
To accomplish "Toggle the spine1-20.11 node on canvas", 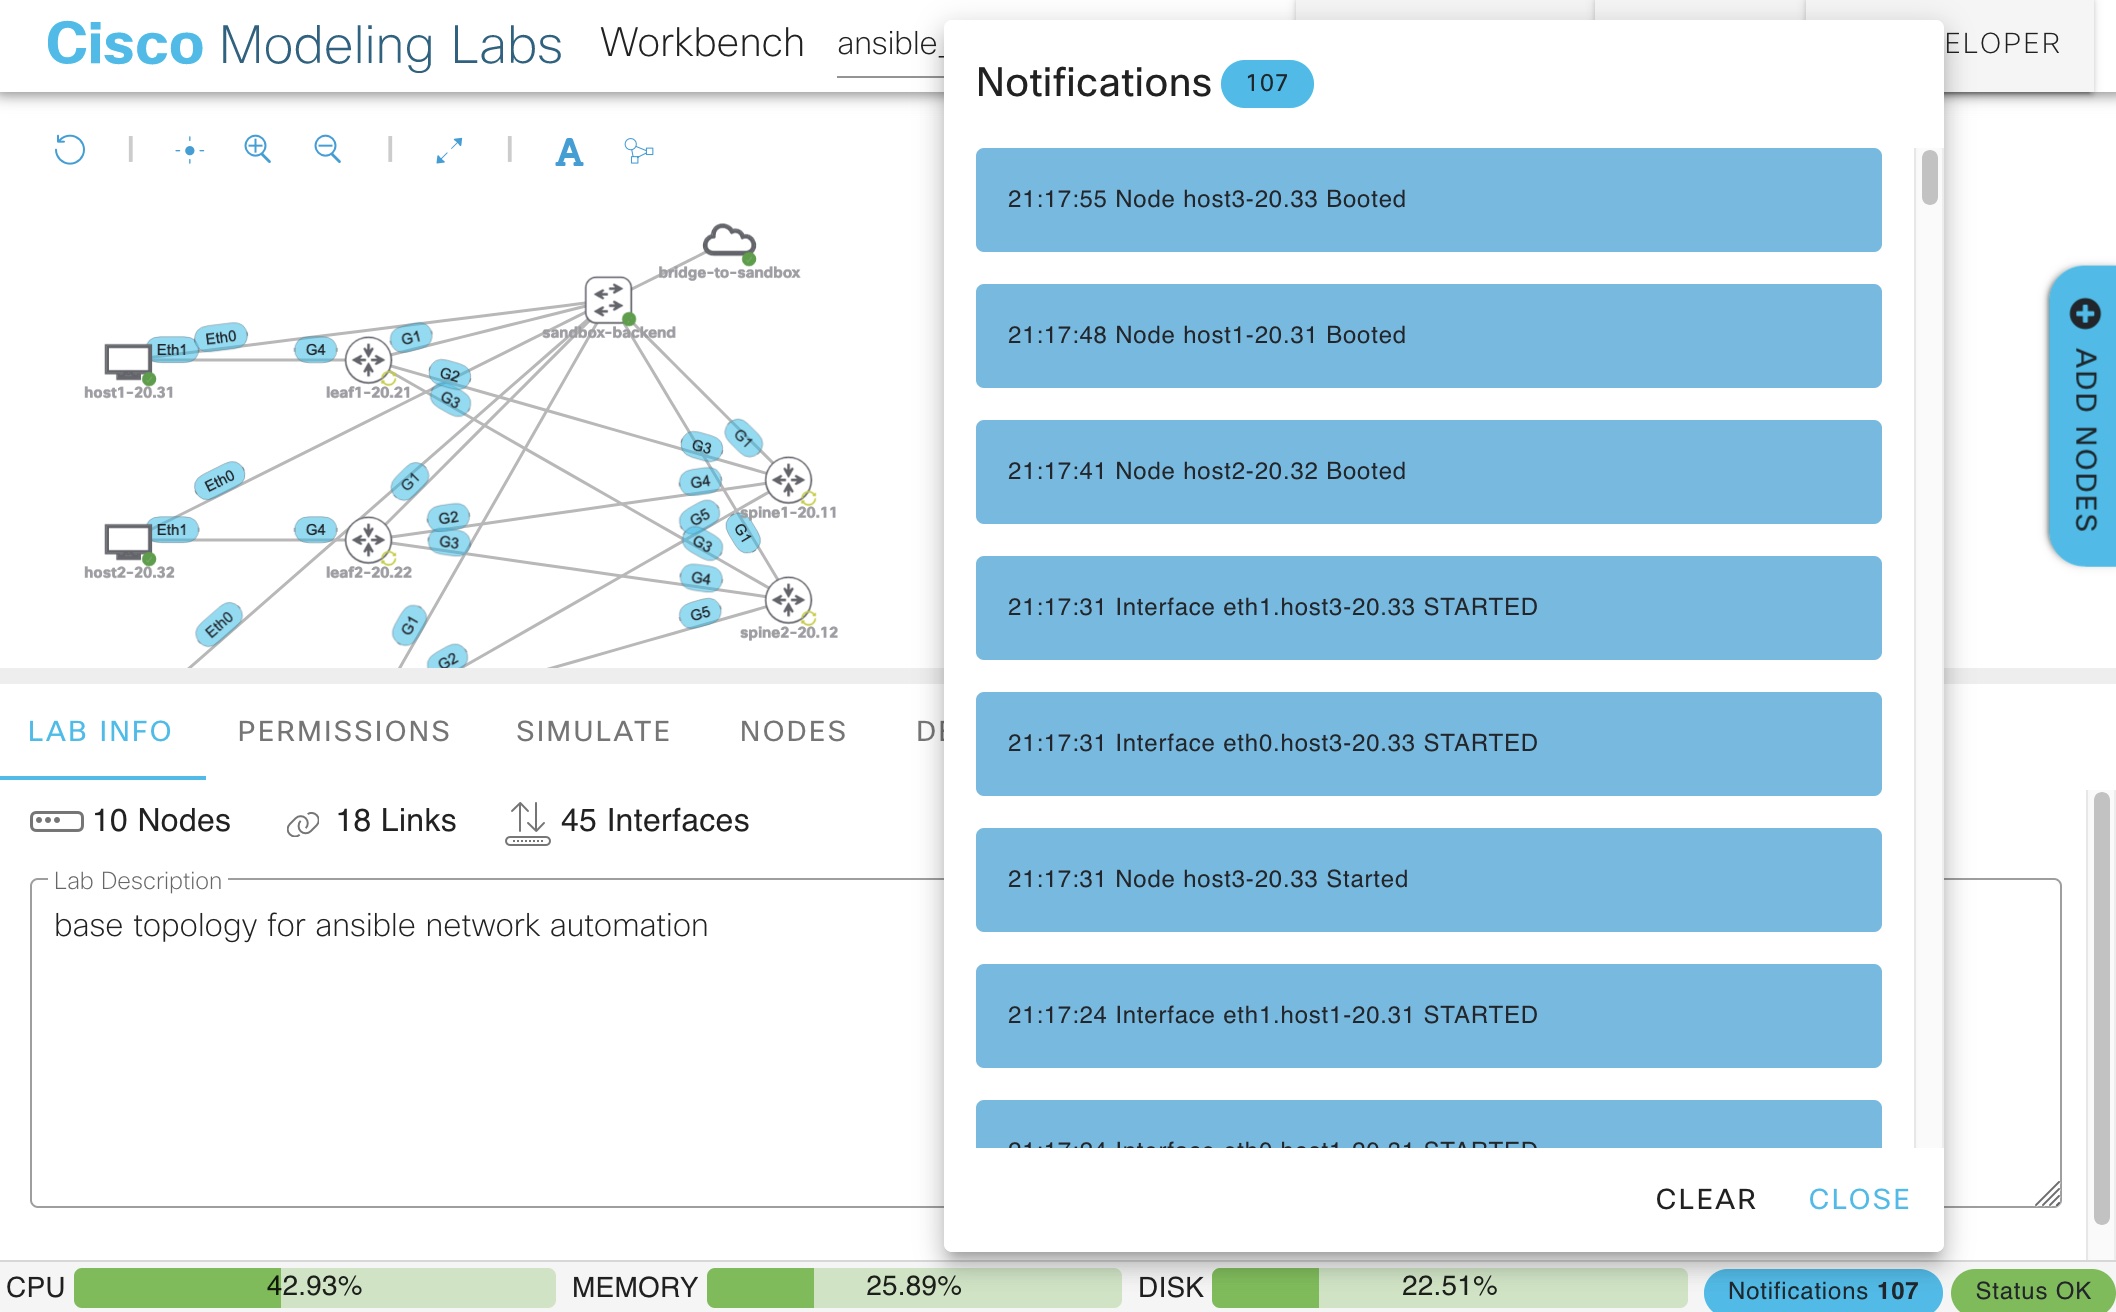I will pyautogui.click(x=787, y=481).
